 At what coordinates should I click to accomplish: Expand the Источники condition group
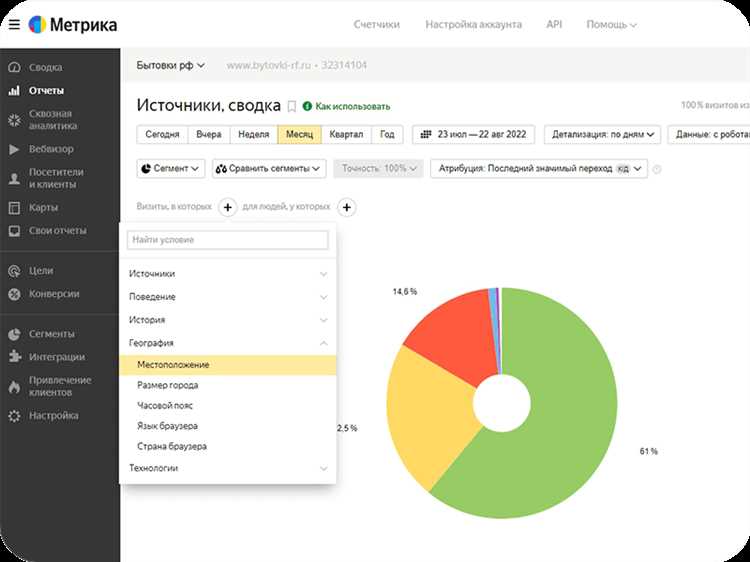point(229,274)
